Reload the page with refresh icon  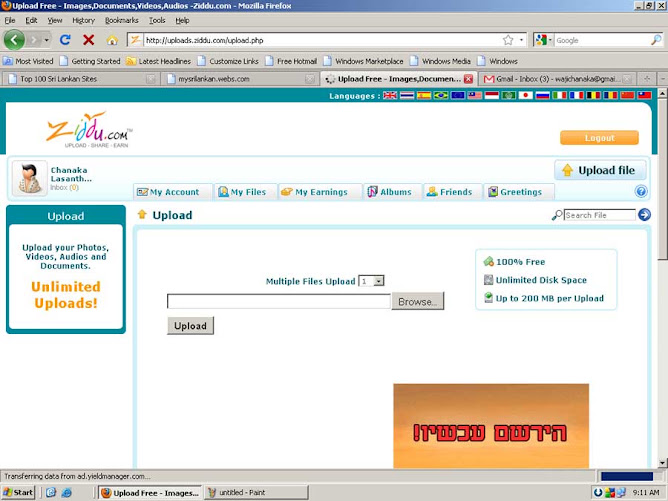65,40
